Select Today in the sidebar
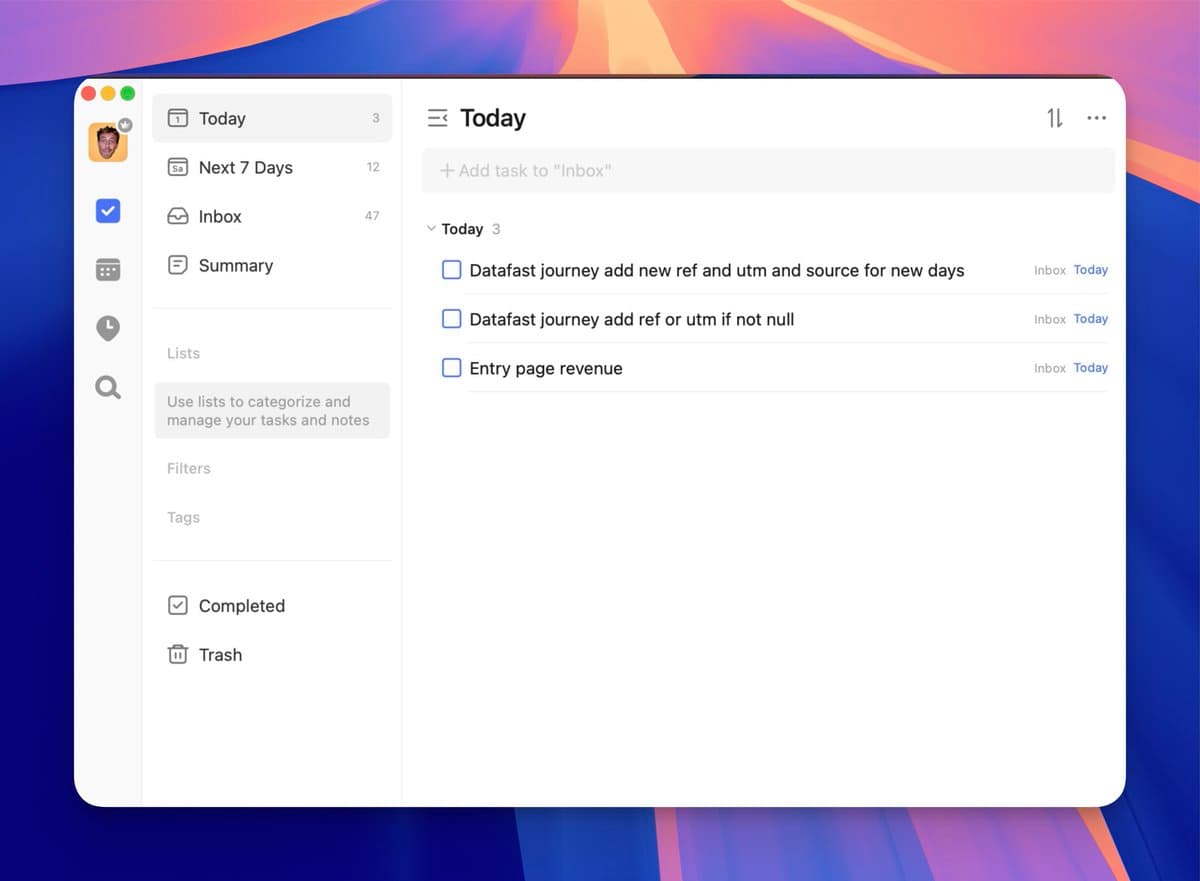The width and height of the screenshot is (1200, 881). click(272, 118)
